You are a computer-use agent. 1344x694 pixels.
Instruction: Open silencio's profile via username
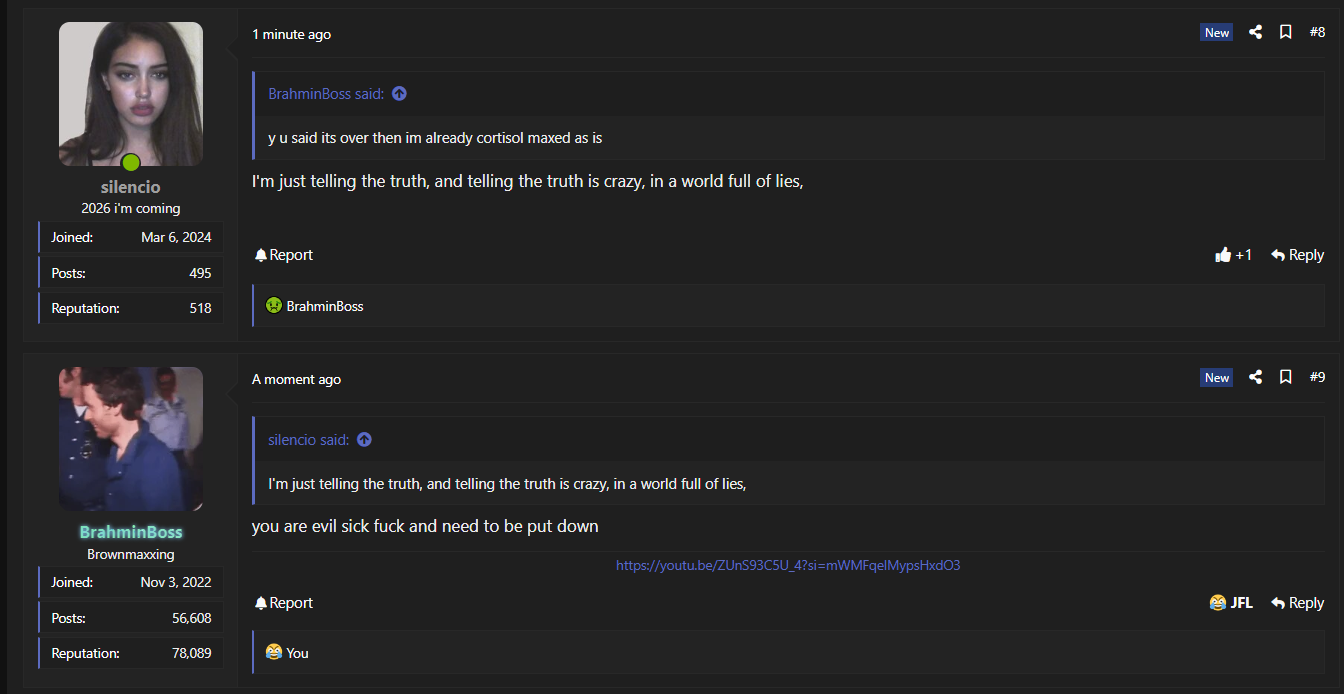coord(130,187)
